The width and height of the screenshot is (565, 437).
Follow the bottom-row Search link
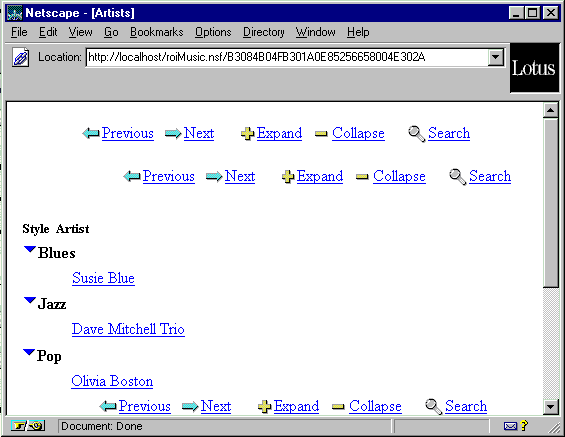[x=466, y=406]
